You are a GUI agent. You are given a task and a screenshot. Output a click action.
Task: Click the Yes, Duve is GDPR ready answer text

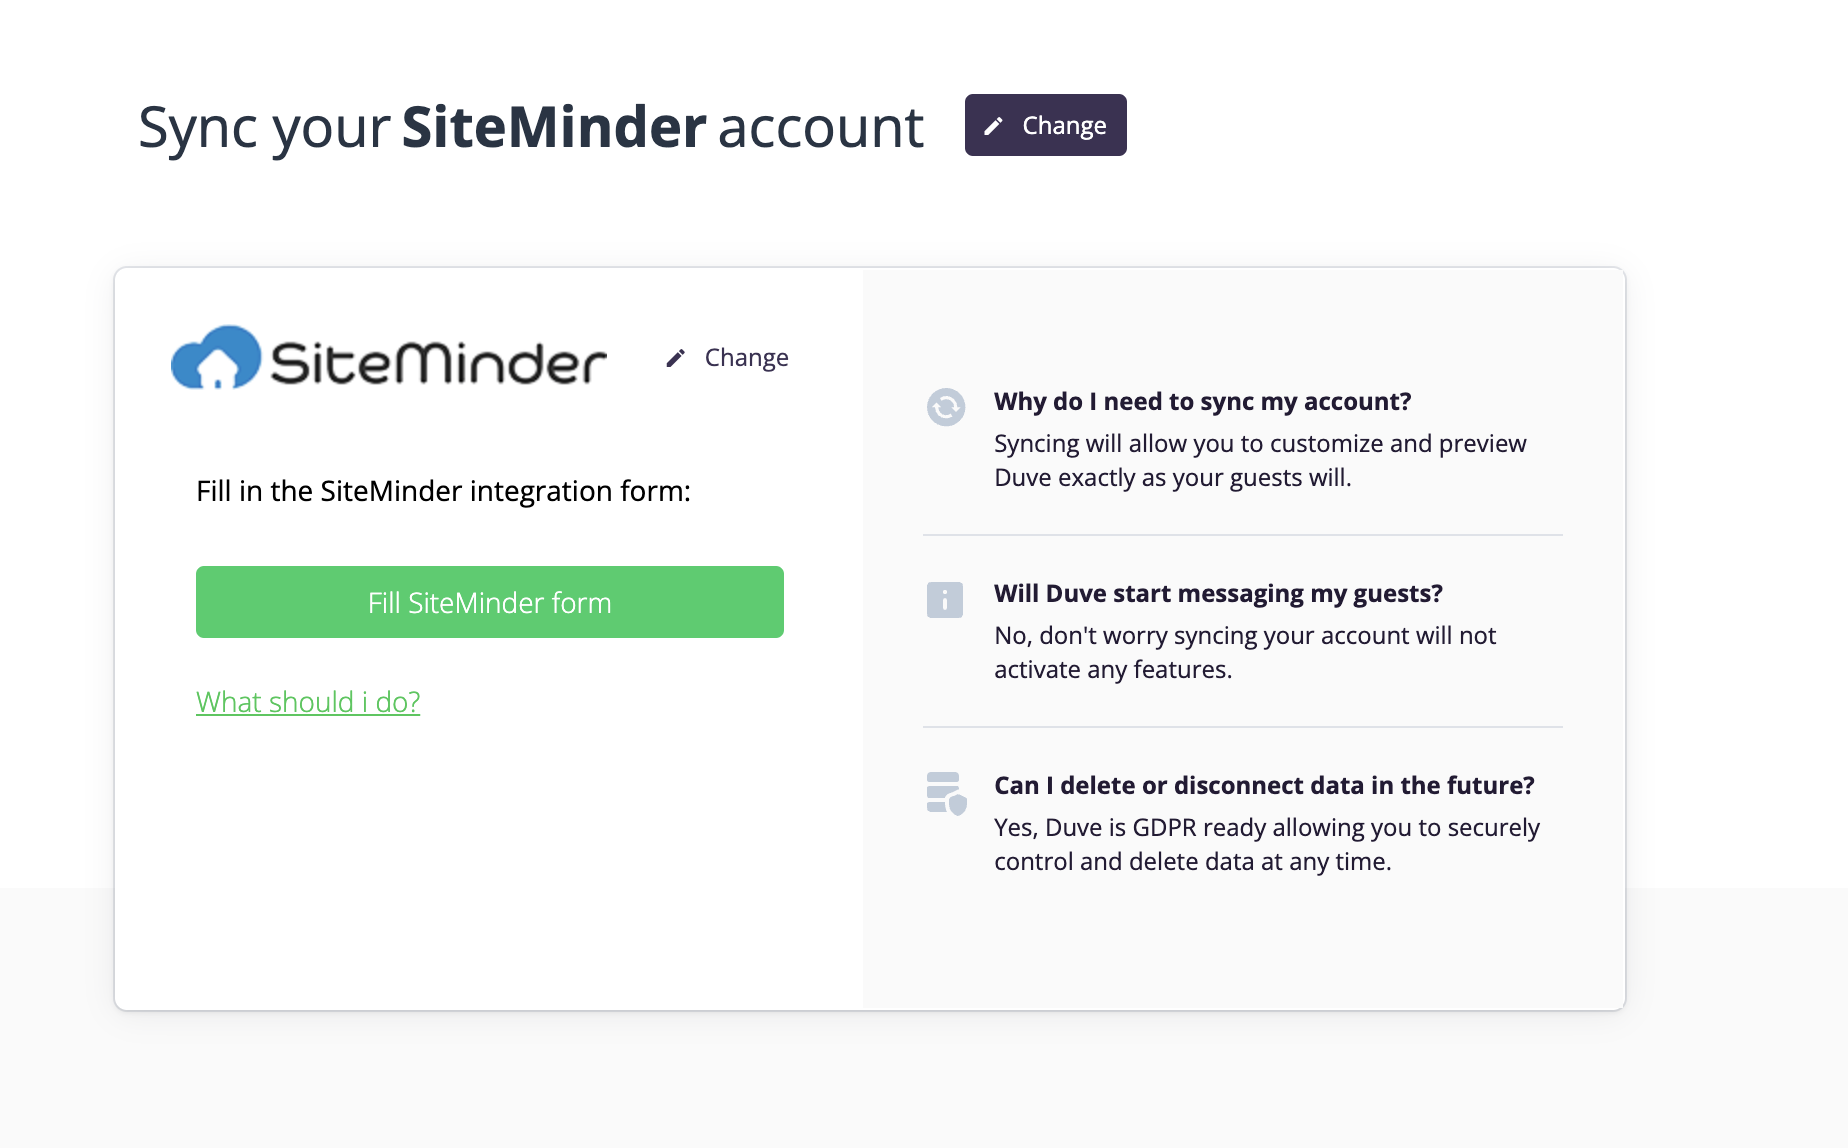(1267, 844)
